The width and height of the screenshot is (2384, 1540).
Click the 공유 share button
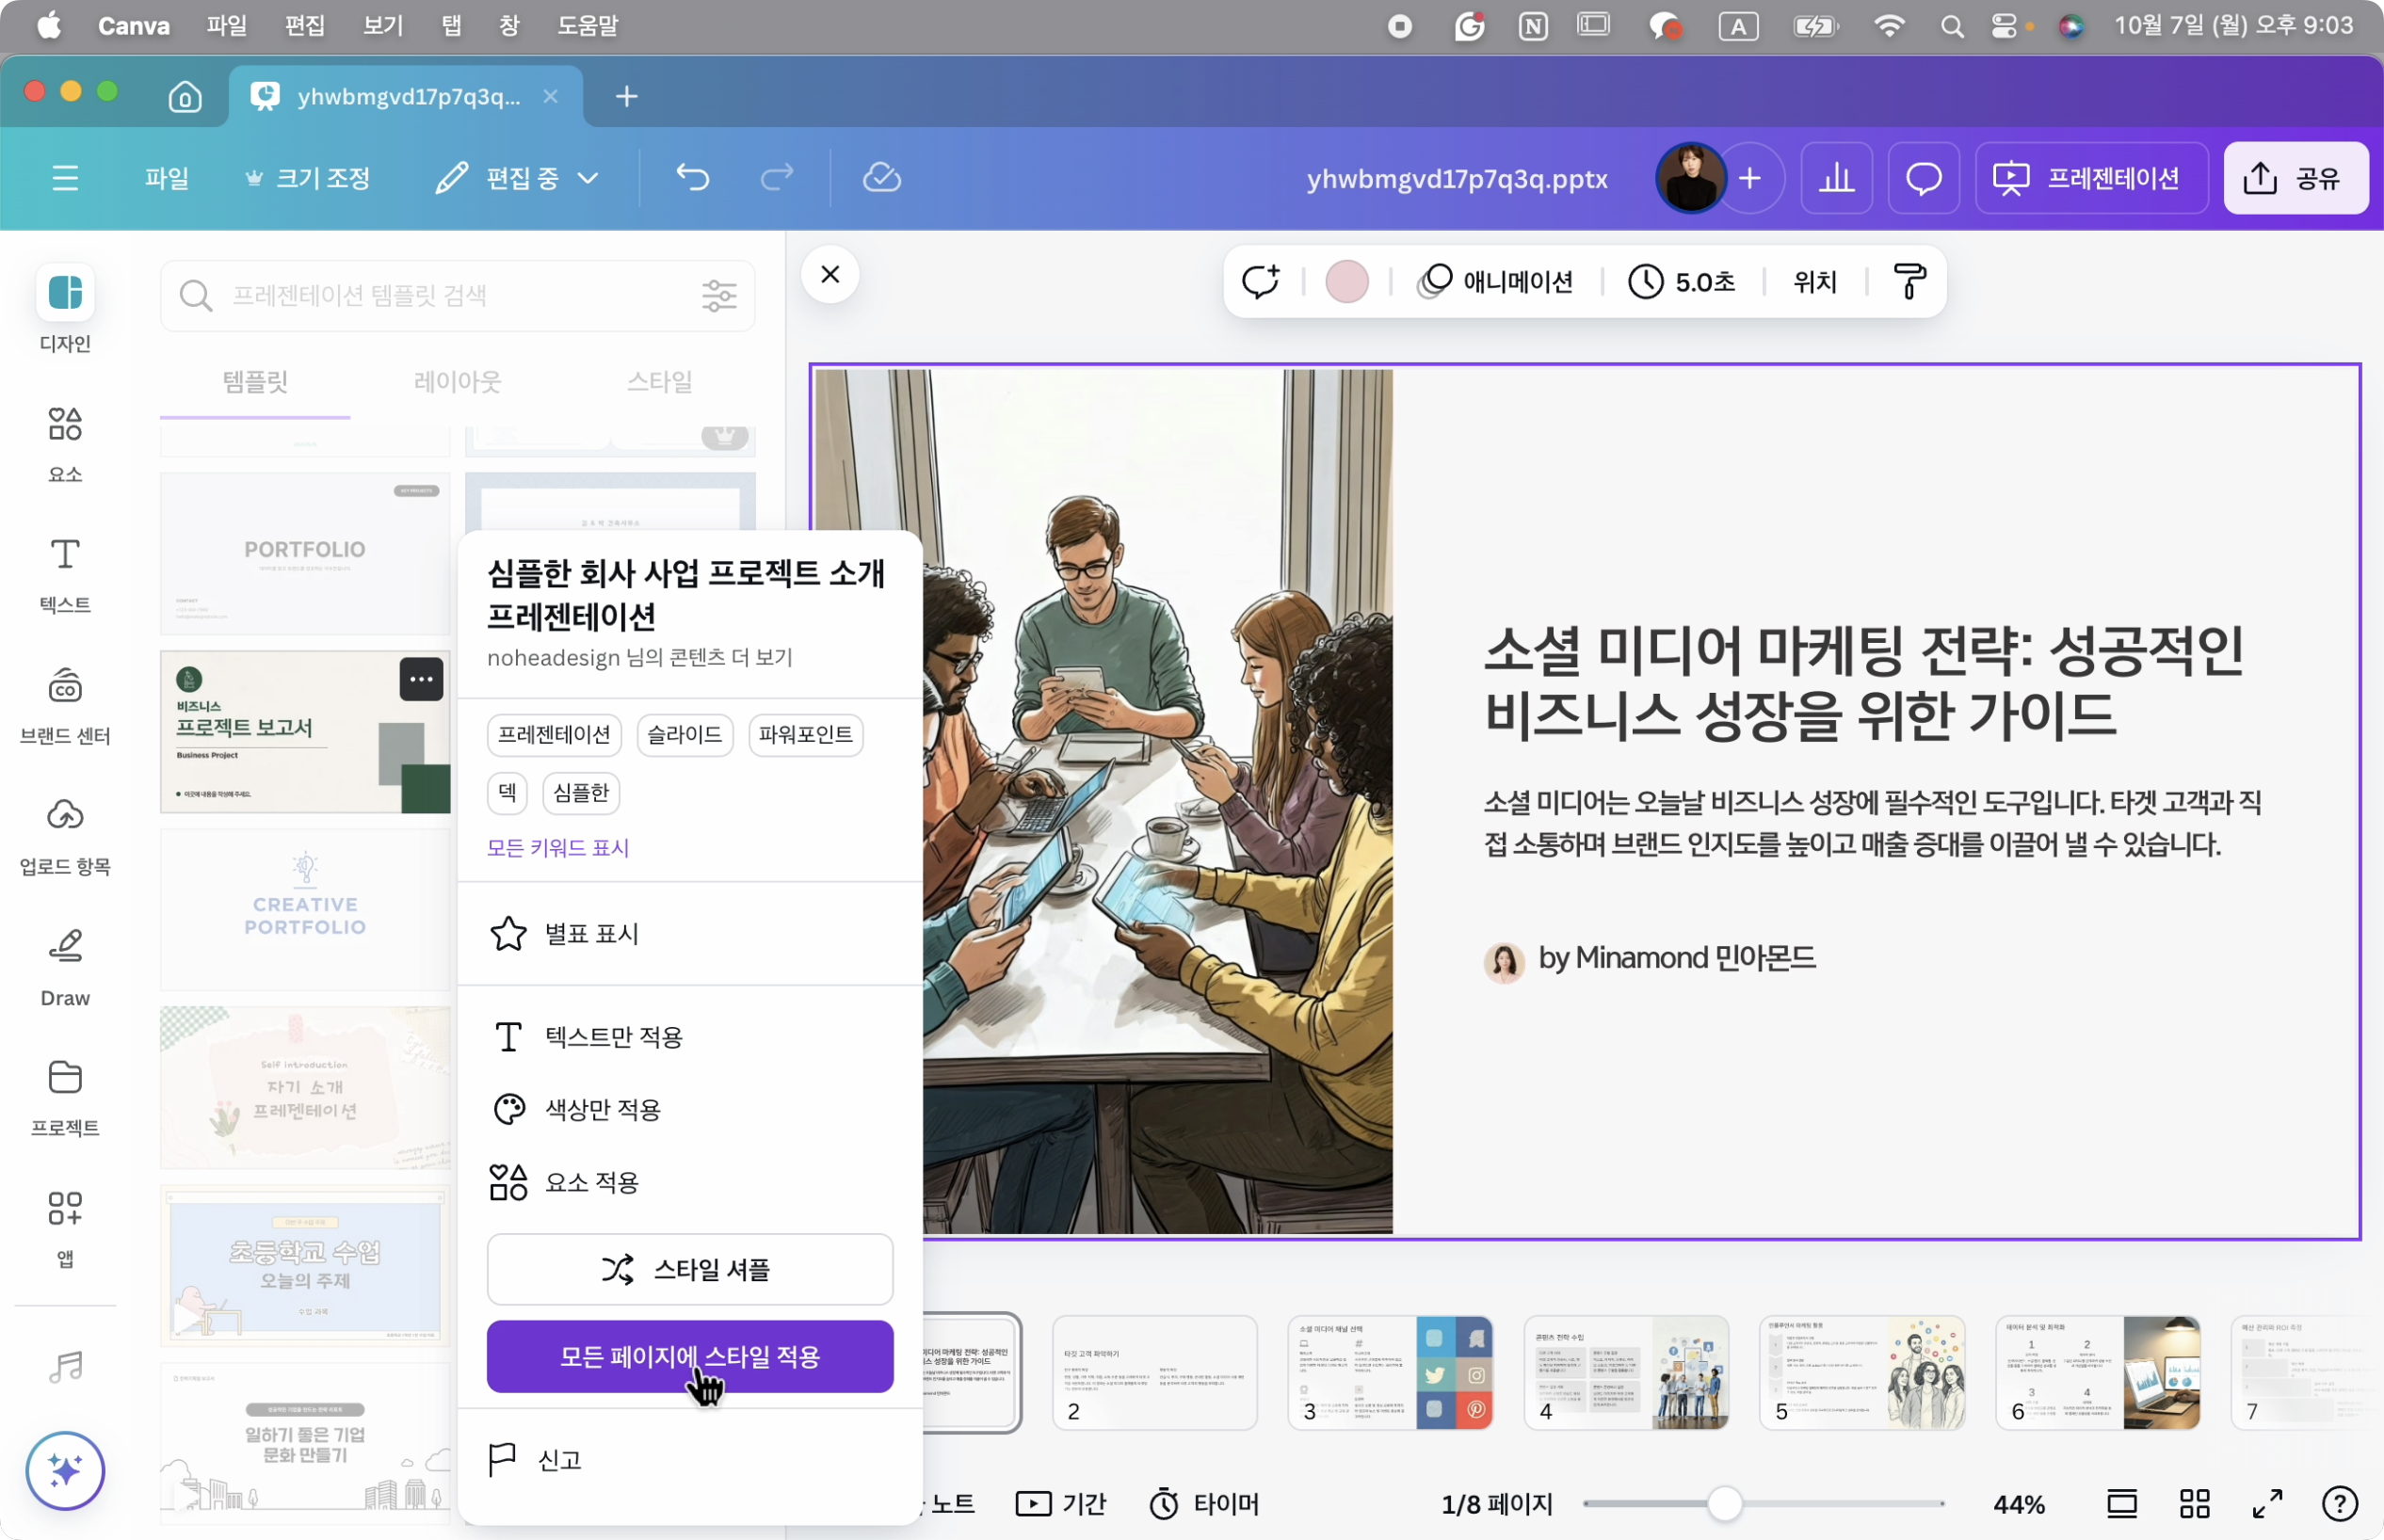click(2296, 178)
